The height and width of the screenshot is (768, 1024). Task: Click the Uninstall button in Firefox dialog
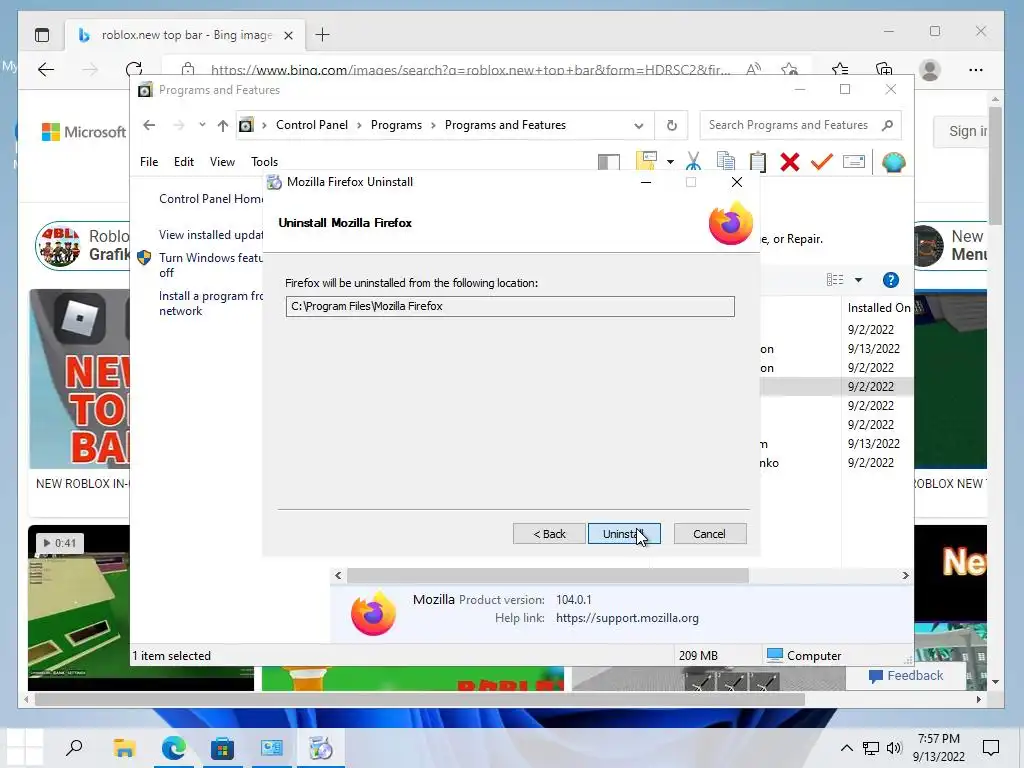click(624, 534)
